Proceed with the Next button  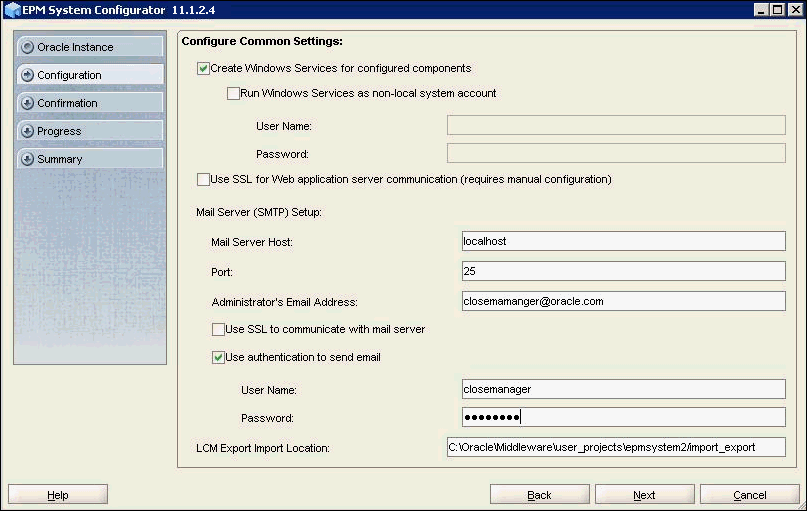click(644, 495)
